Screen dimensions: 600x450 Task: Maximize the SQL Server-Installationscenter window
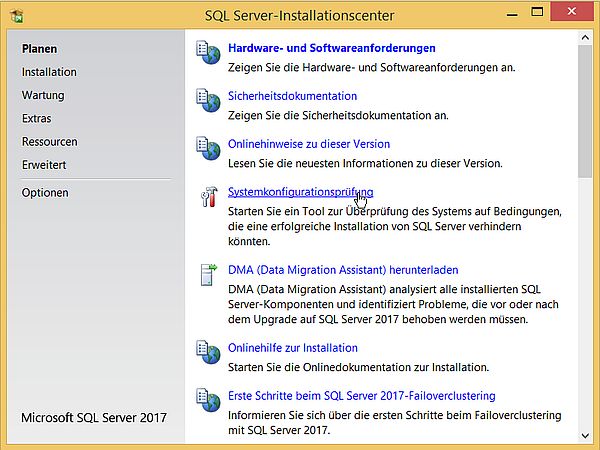click(537, 12)
